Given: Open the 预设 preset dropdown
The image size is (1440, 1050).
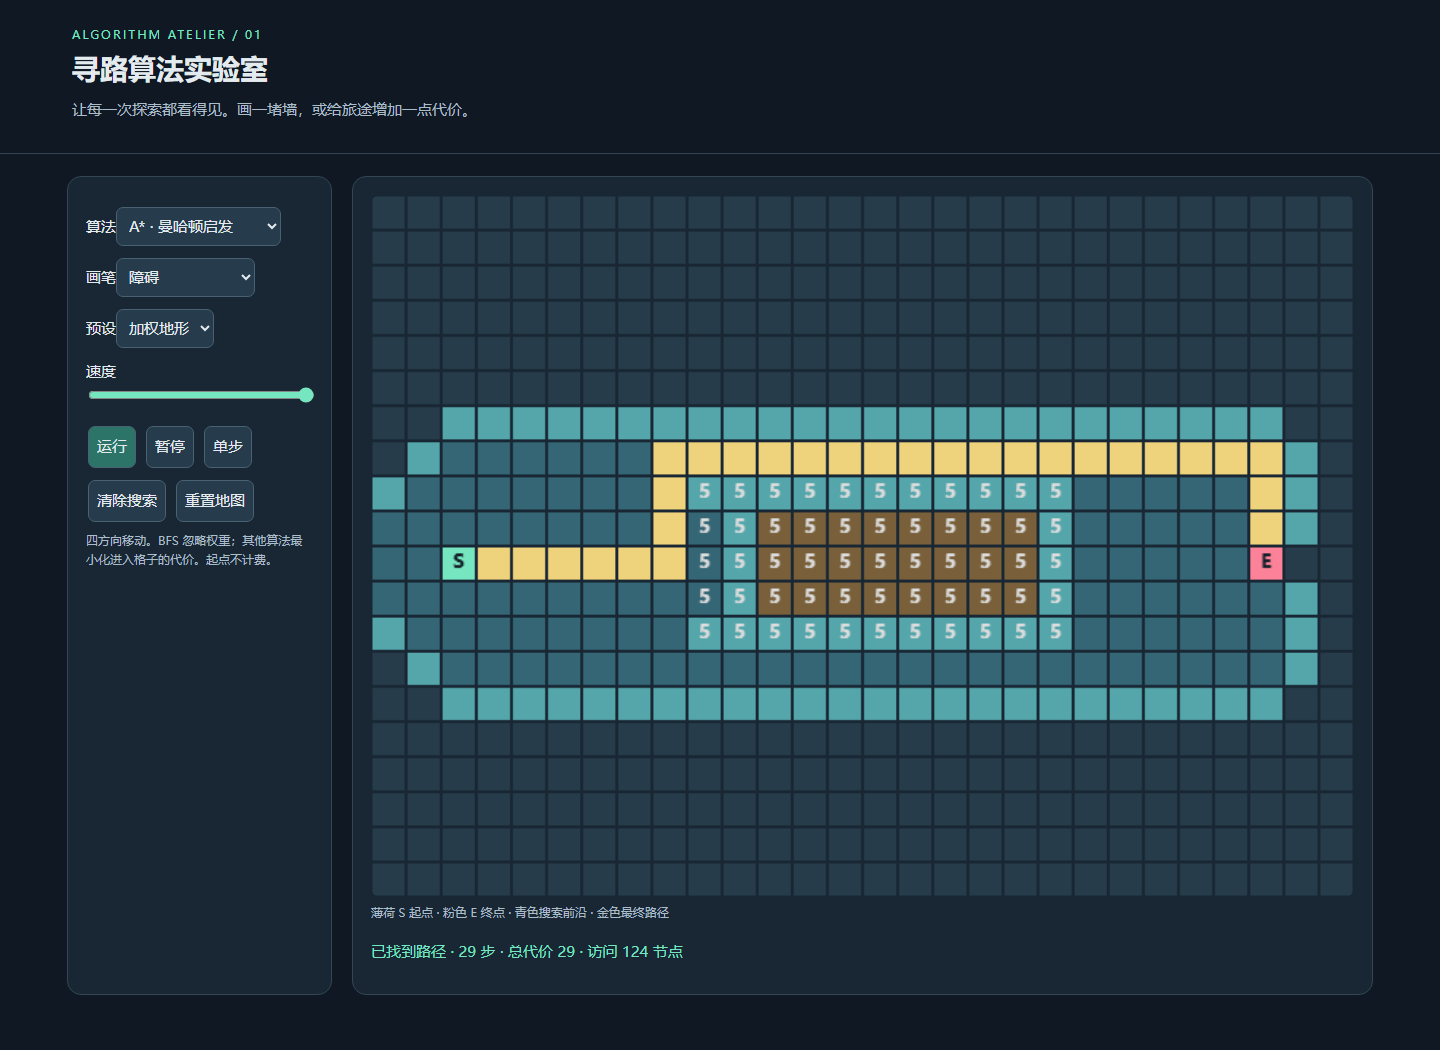Looking at the screenshot, I should (165, 328).
